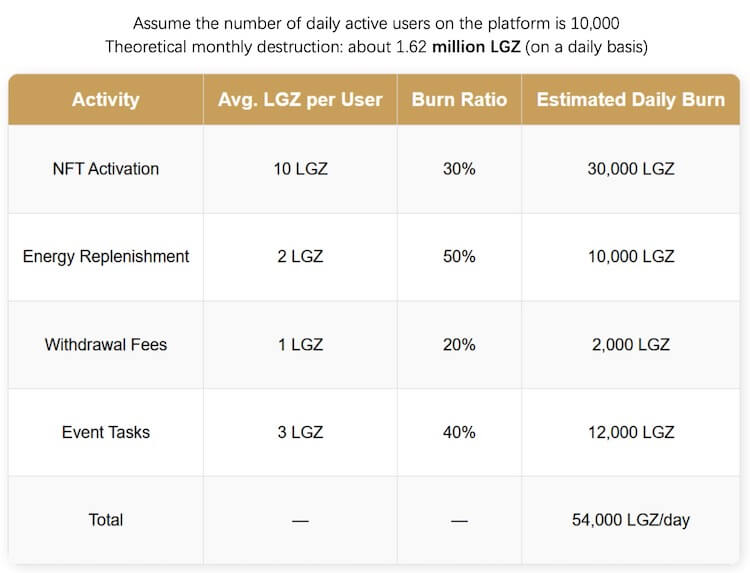This screenshot has width=750, height=573.
Task: Click the Total row label
Action: click(x=105, y=520)
